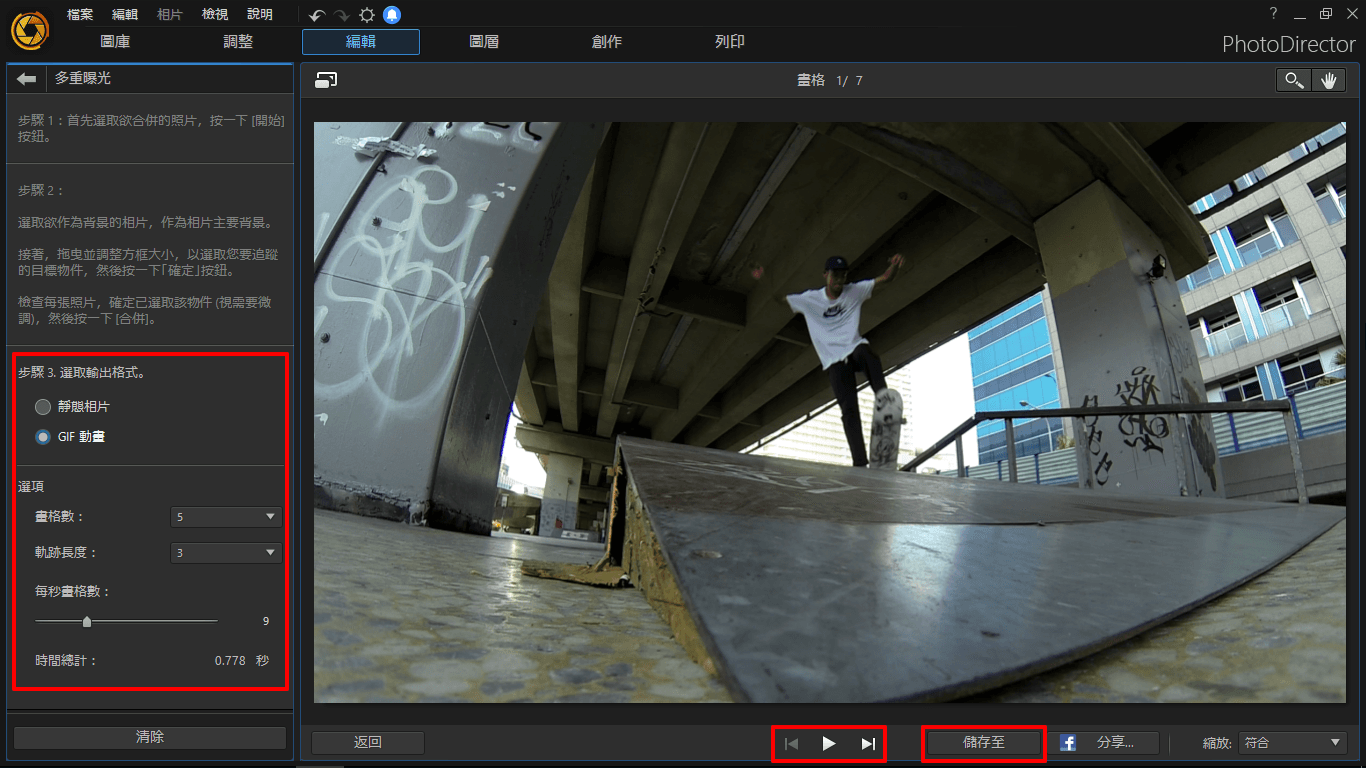The image size is (1366, 768).
Task: Click the 時間總計 0.778 value
Action: coord(231,661)
